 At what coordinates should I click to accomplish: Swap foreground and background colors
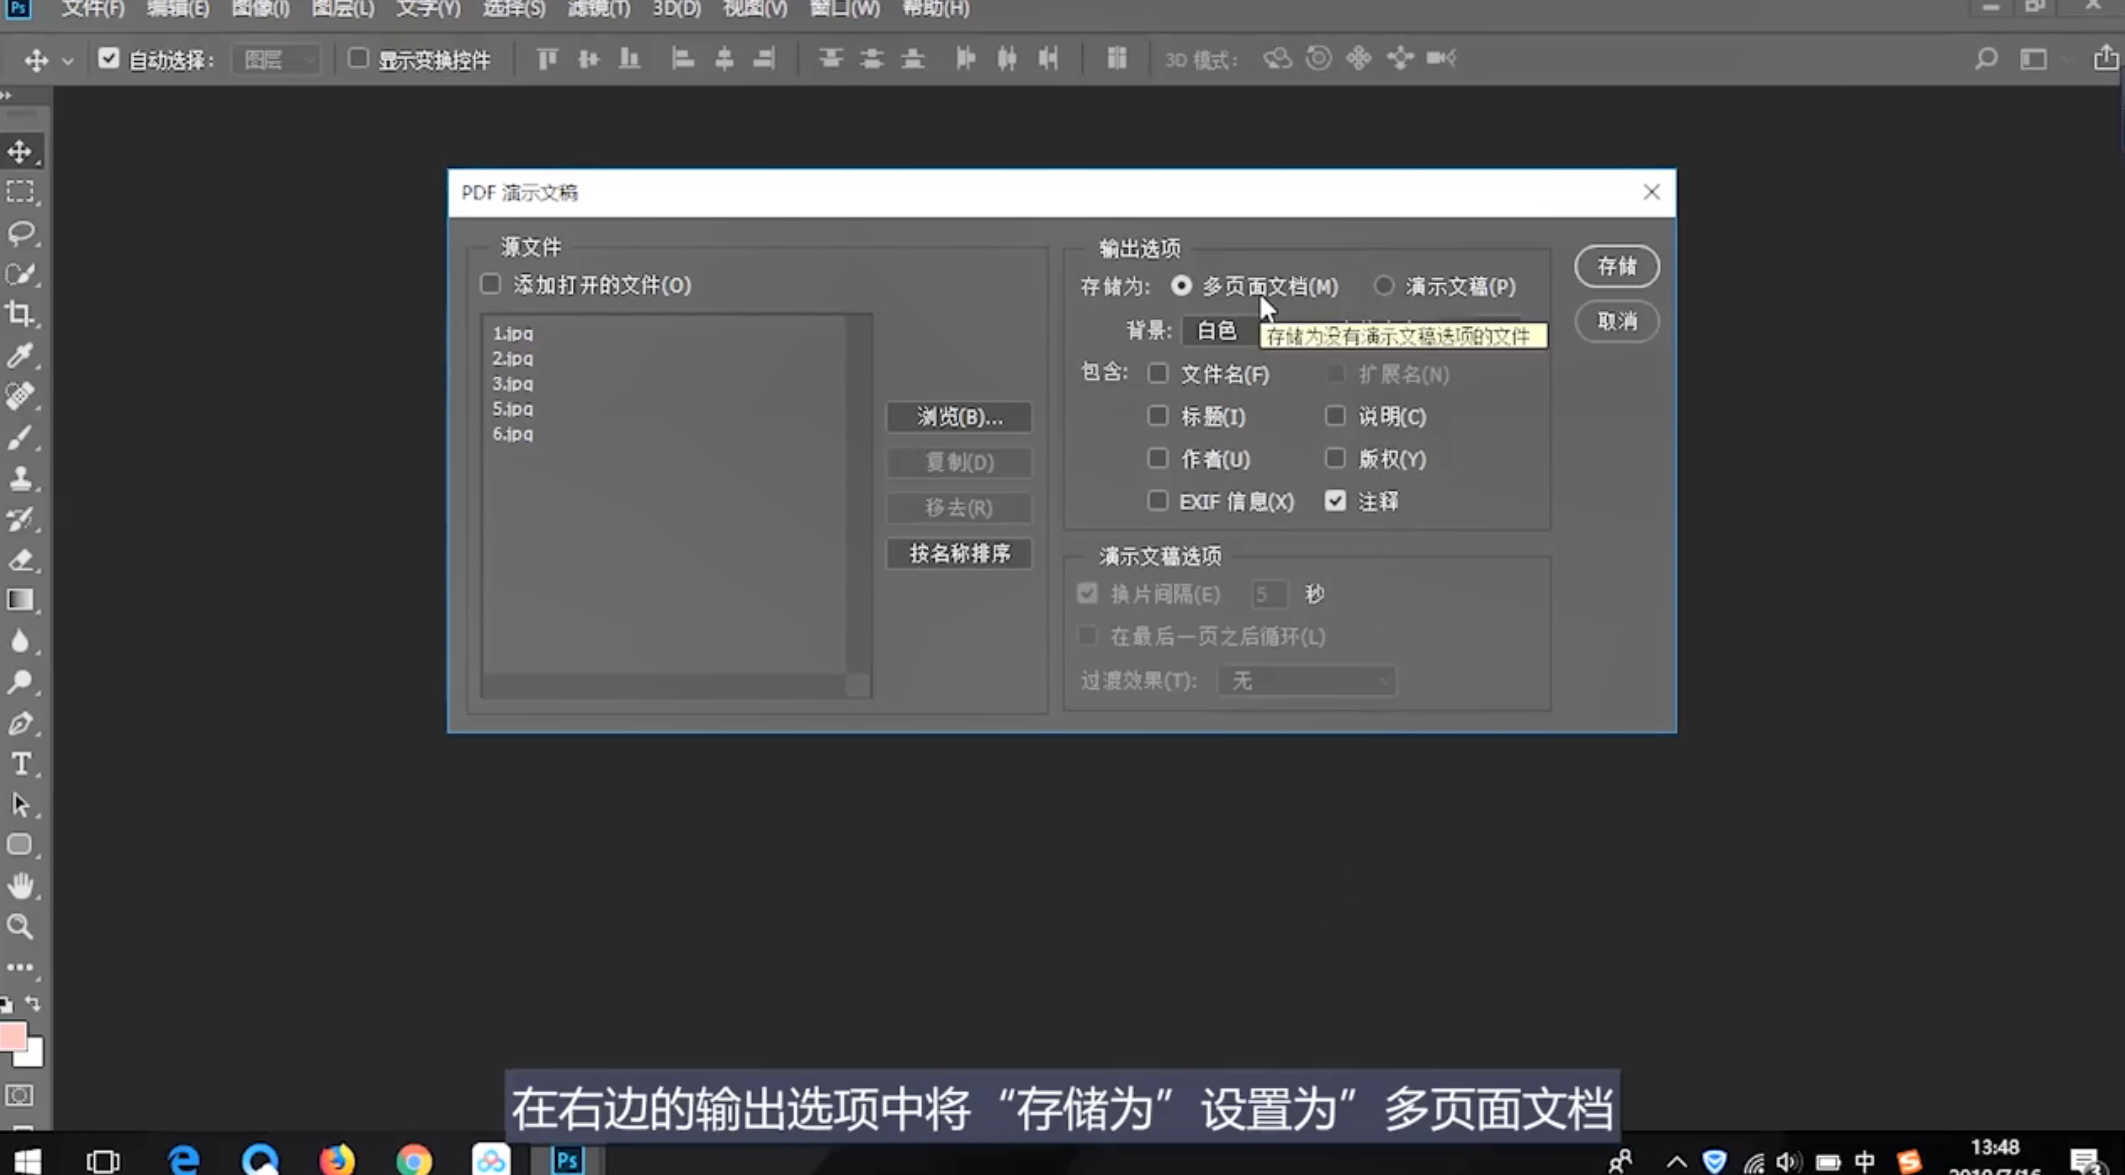coord(33,1002)
